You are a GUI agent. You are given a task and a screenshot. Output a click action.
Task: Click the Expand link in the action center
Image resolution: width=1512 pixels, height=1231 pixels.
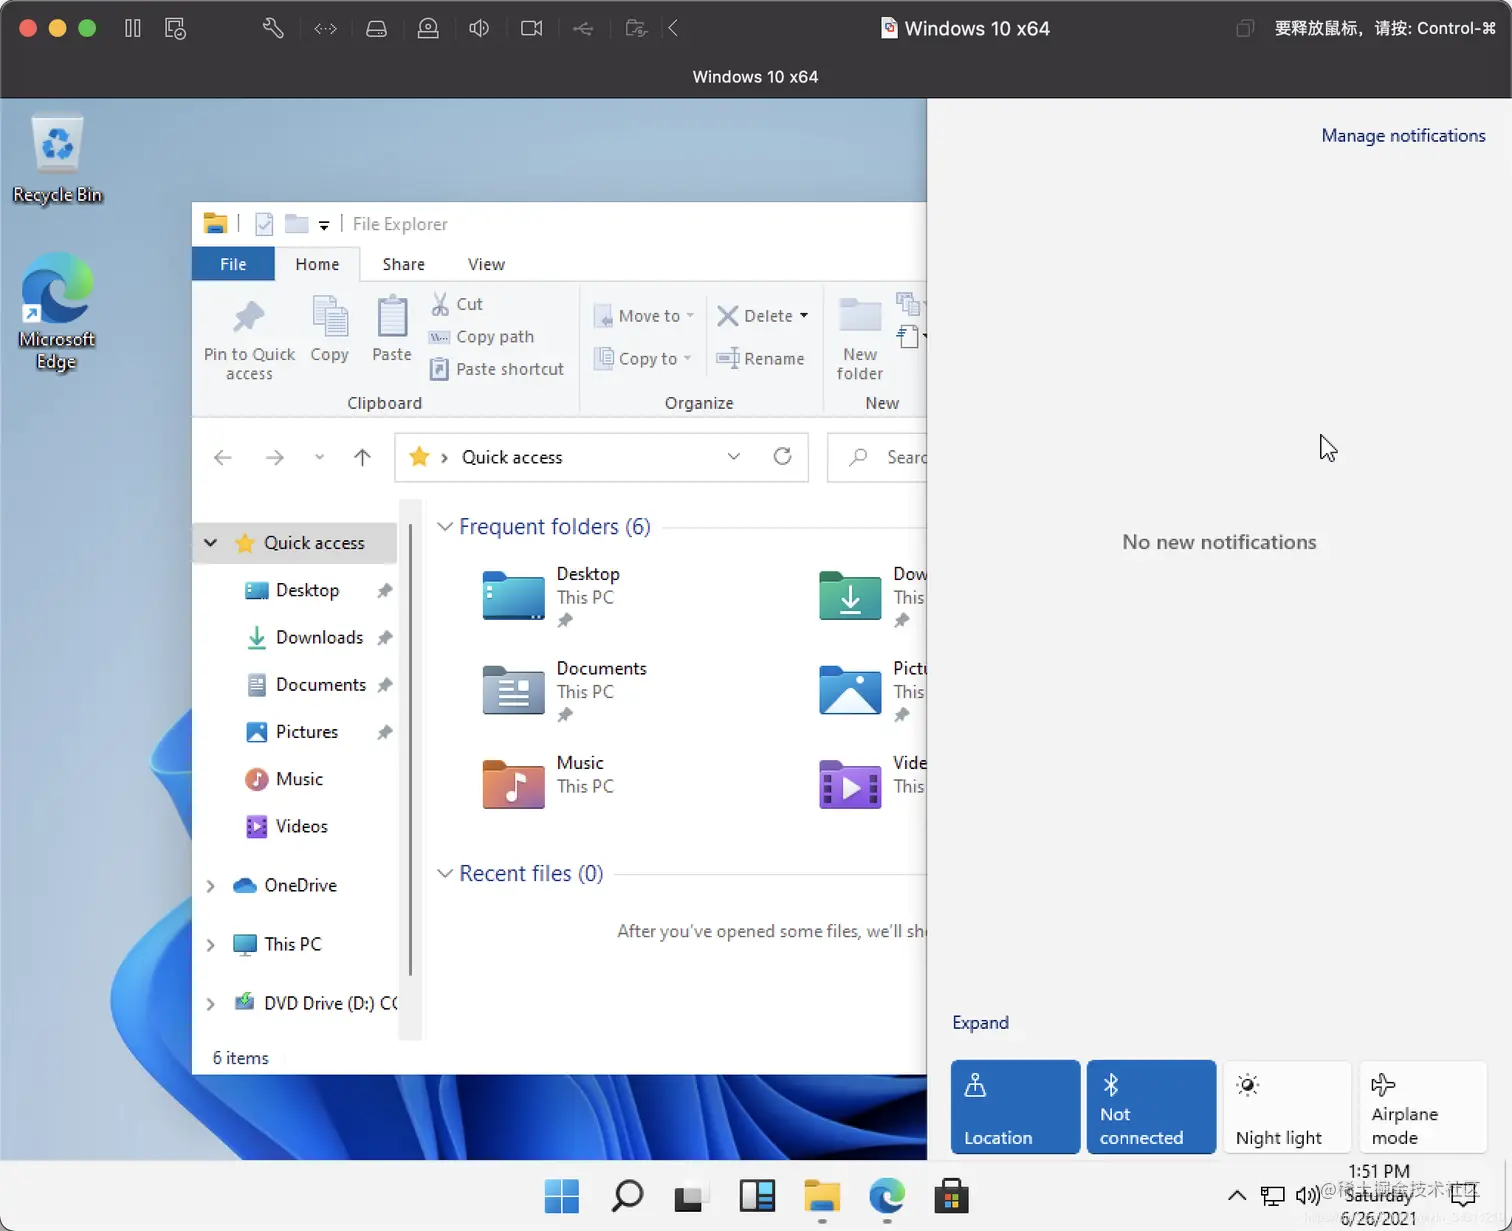980,1022
